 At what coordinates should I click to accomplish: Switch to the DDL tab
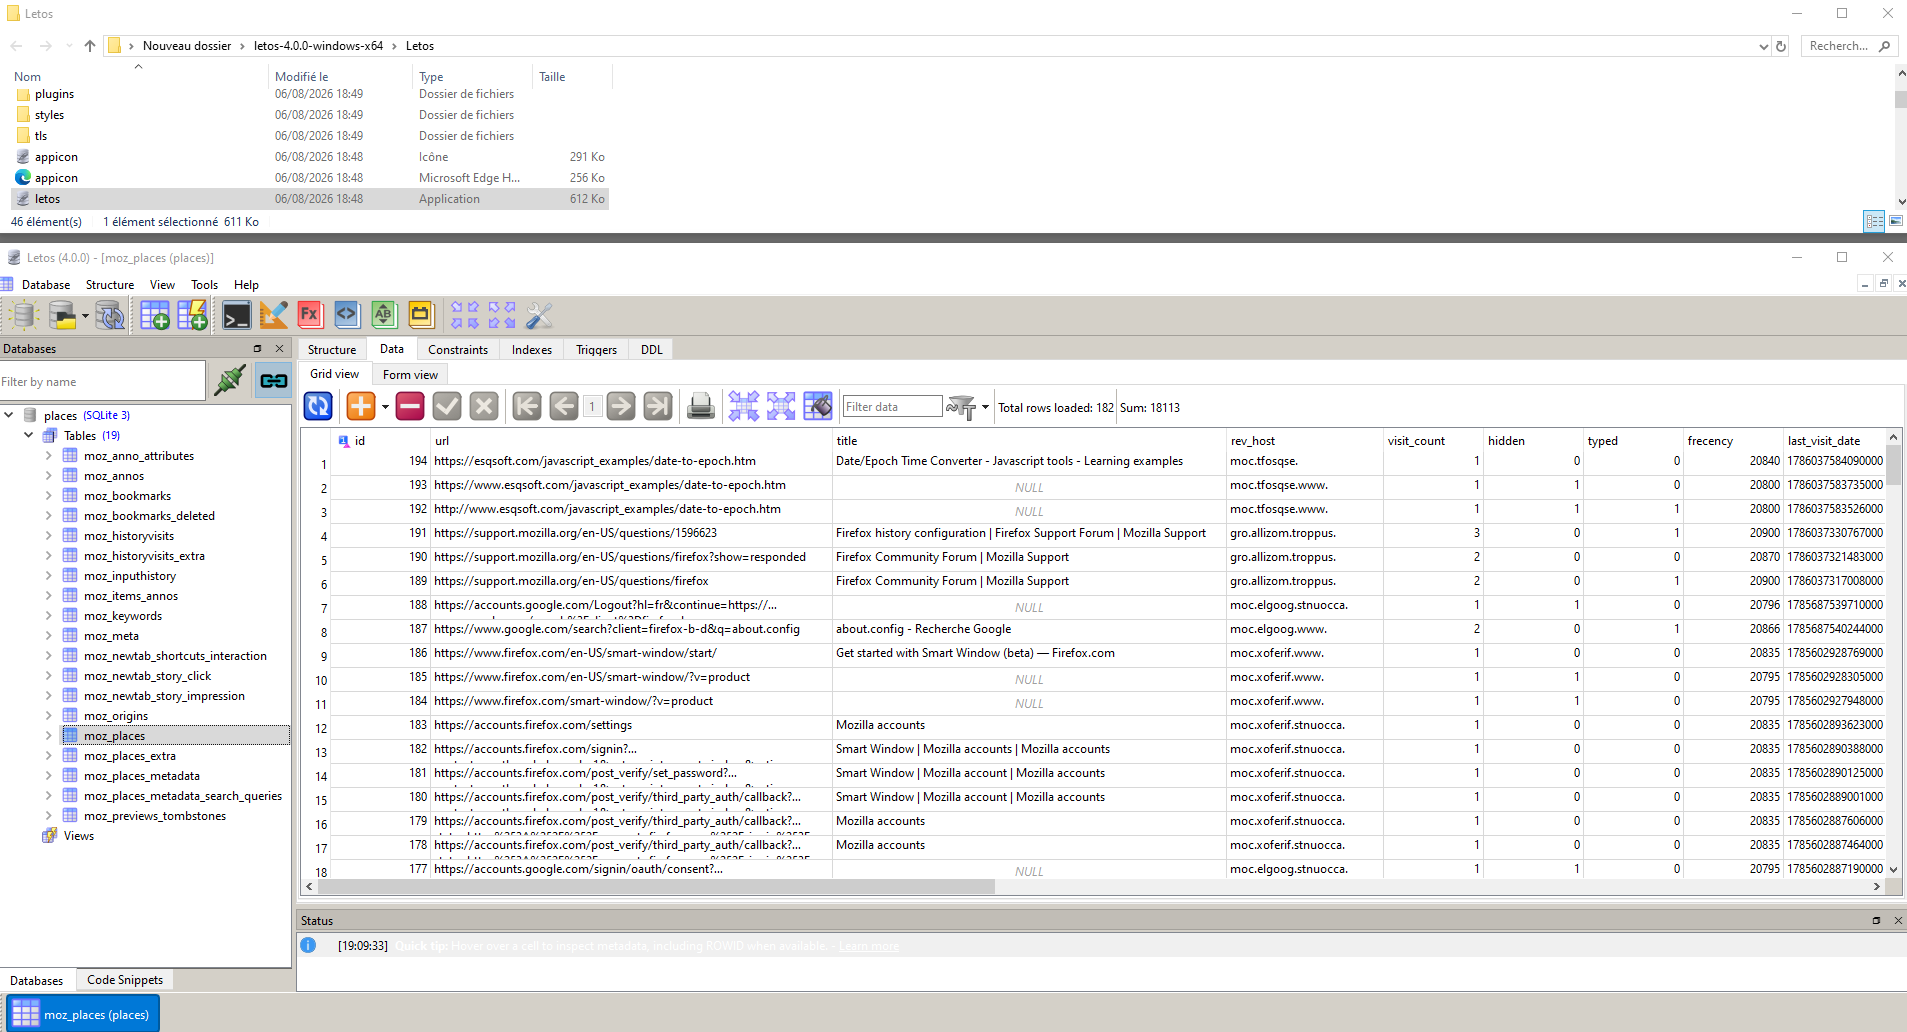click(652, 350)
